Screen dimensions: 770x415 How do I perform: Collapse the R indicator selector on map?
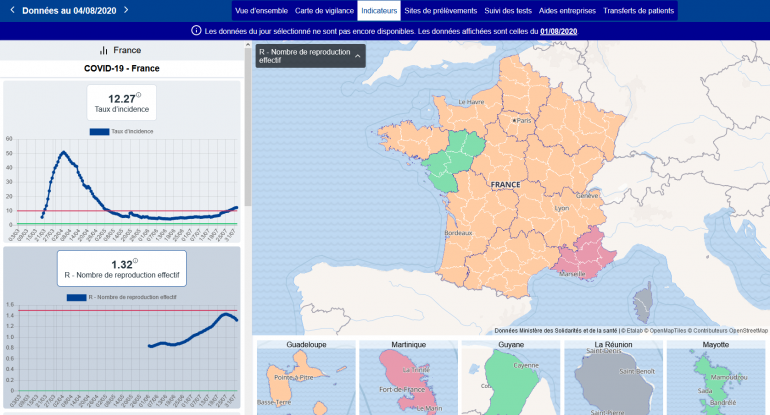pyautogui.click(x=357, y=56)
